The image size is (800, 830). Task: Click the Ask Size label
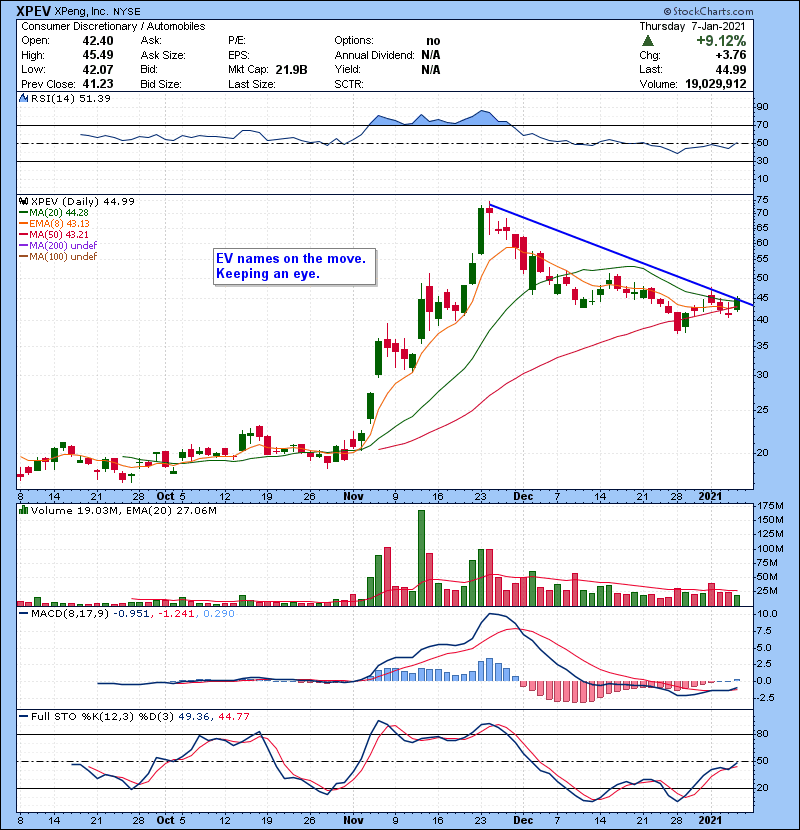163,55
